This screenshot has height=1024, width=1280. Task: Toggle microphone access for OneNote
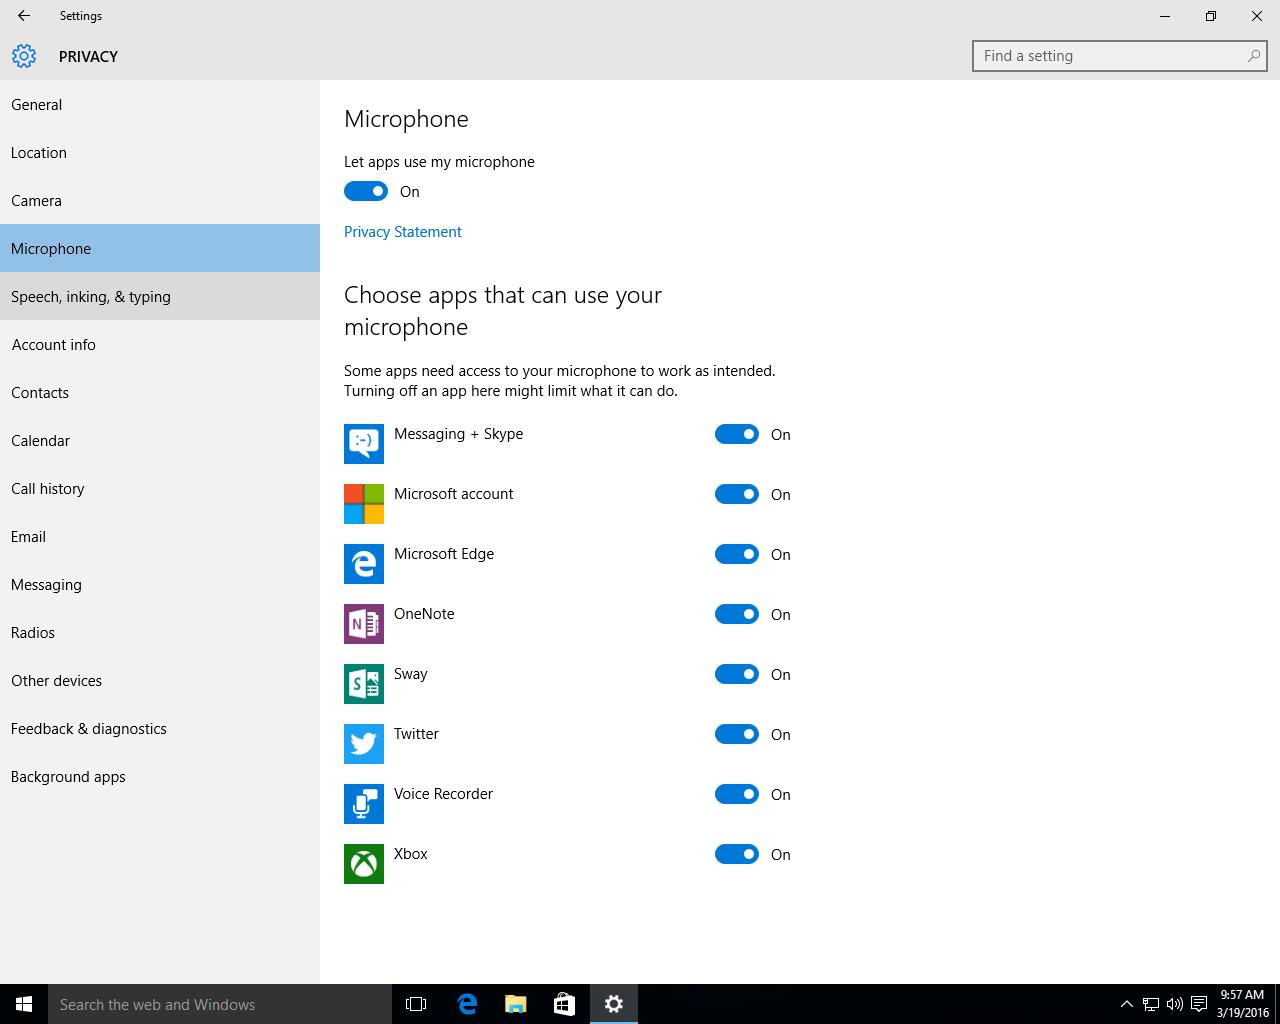737,614
